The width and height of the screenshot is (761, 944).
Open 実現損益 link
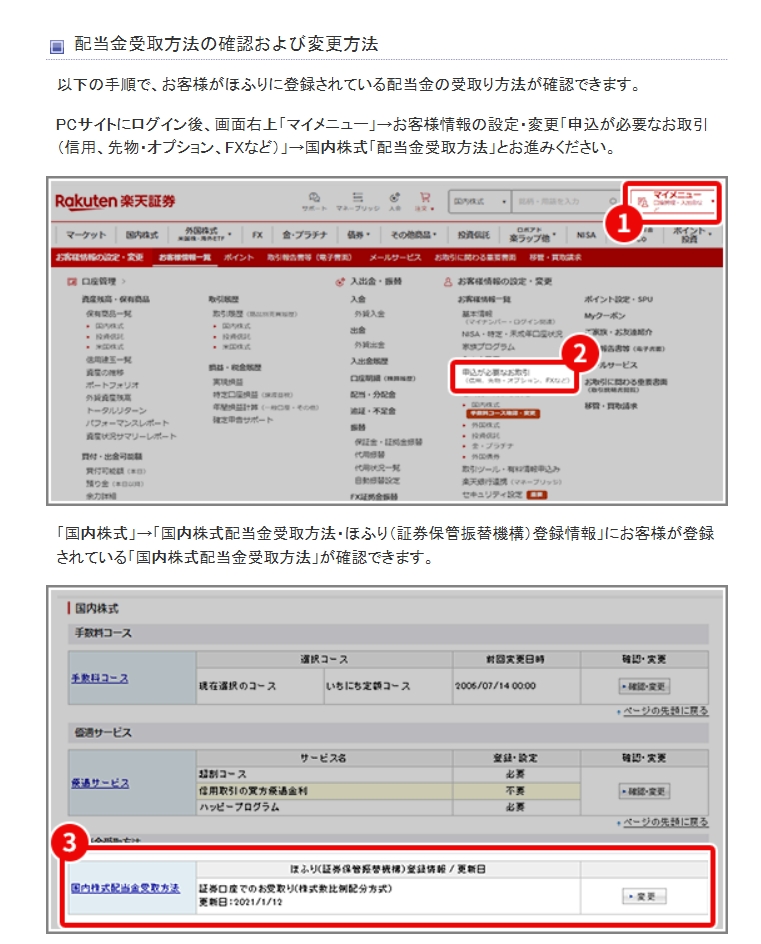228,382
